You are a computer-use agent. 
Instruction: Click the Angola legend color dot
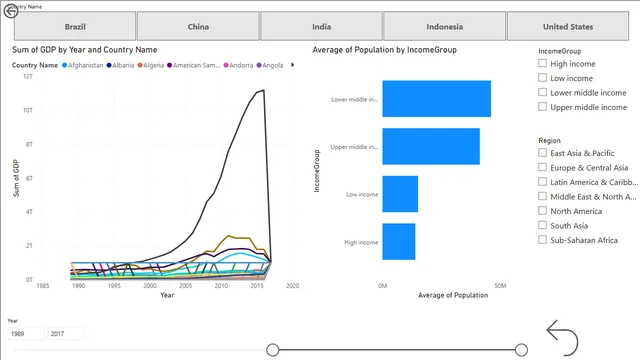(259, 65)
